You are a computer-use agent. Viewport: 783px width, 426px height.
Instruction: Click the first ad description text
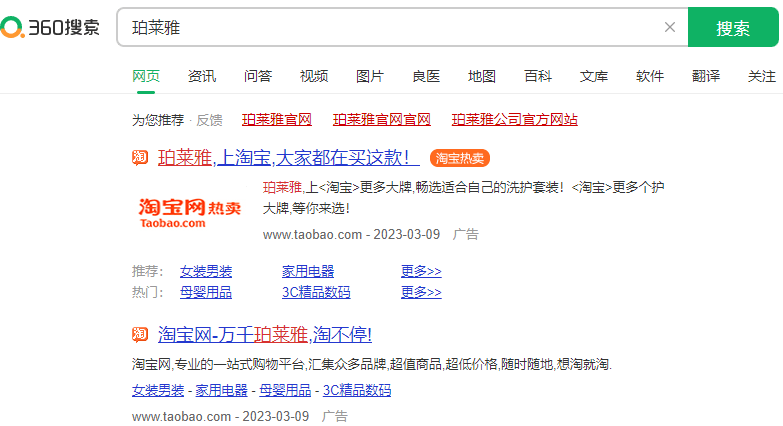[x=463, y=198]
